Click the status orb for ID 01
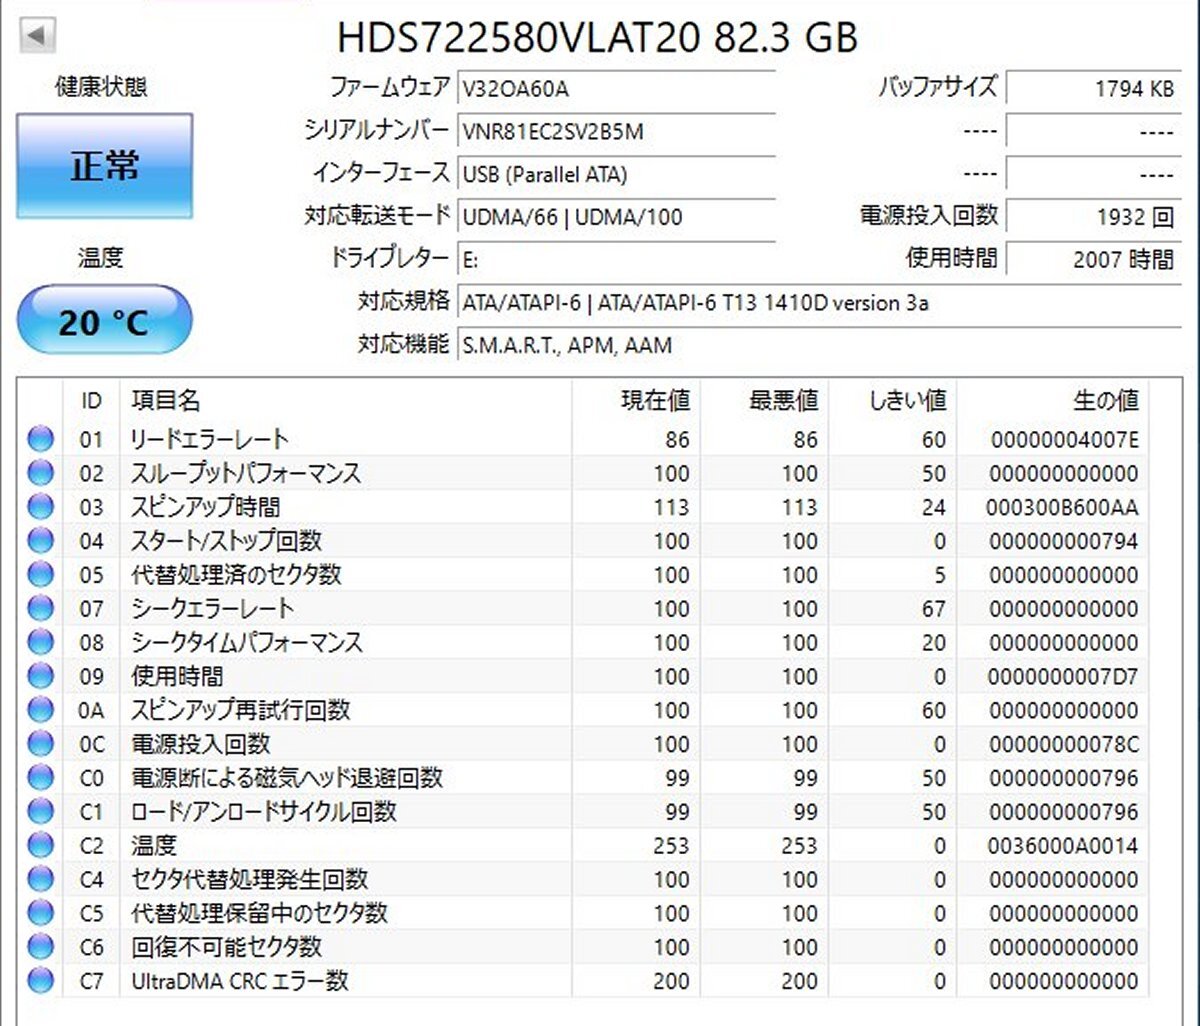Image resolution: width=1200 pixels, height=1026 pixels. (40, 439)
